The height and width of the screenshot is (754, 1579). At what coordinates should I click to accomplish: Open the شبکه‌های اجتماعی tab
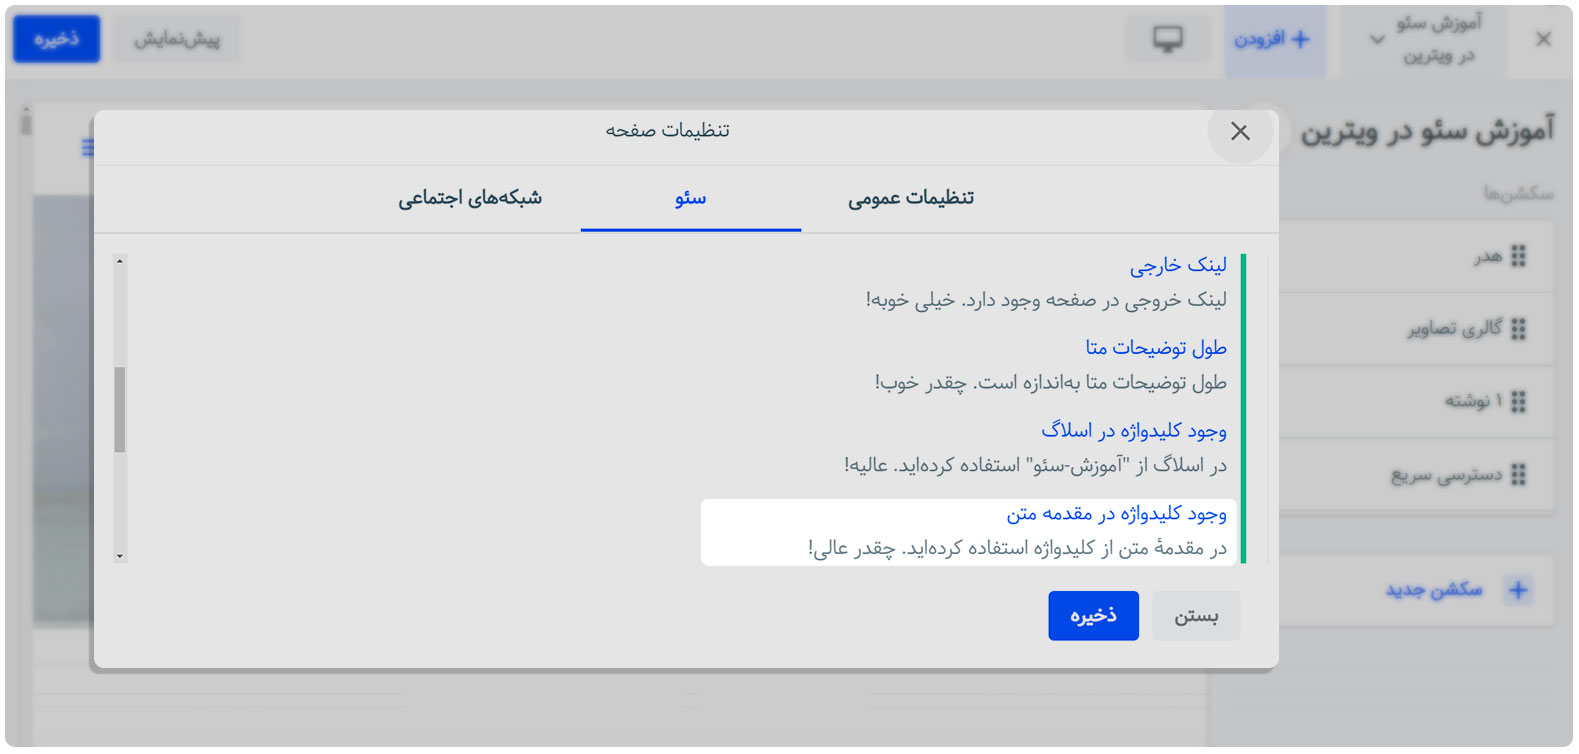tap(470, 198)
